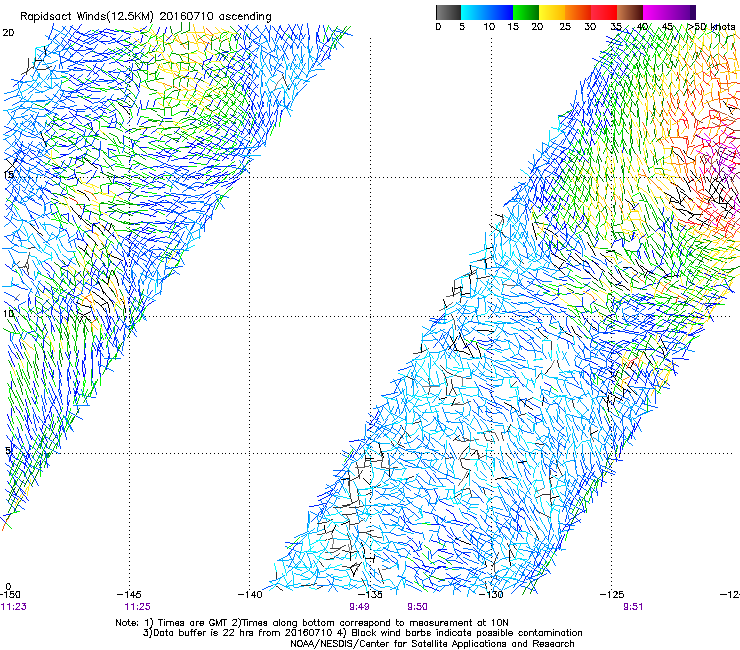Select the purple 9:50 pass time
Screen dimensions: 740x650
pyautogui.click(x=417, y=607)
